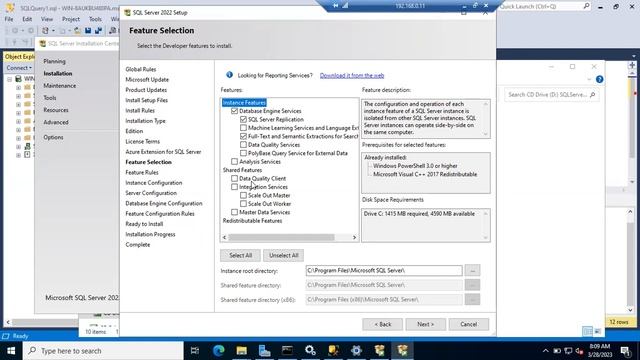Check Data Quality Client
The height and width of the screenshot is (360, 640).
(x=234, y=178)
